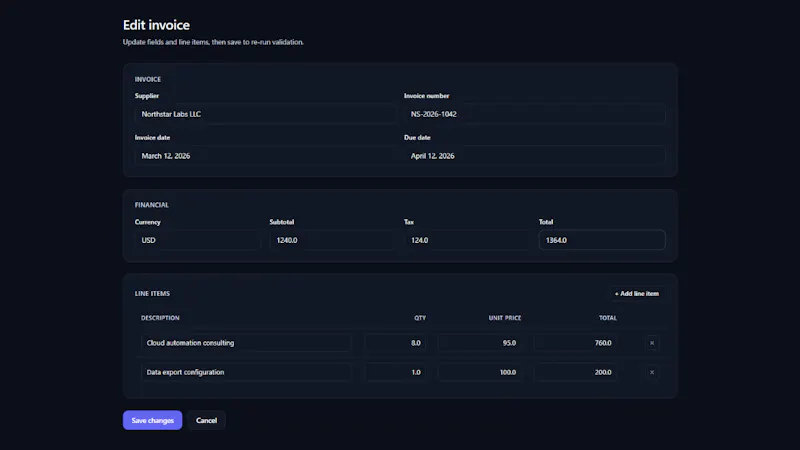The height and width of the screenshot is (450, 800).
Task: Click into the Subtotal field
Action: pyautogui.click(x=332, y=240)
